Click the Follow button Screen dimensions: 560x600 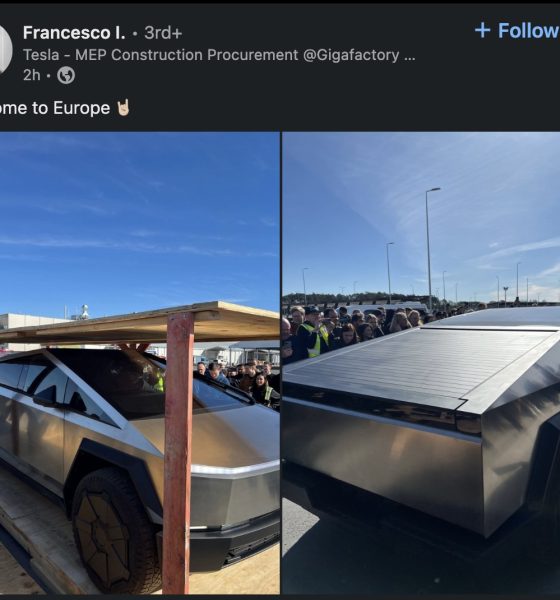517,31
